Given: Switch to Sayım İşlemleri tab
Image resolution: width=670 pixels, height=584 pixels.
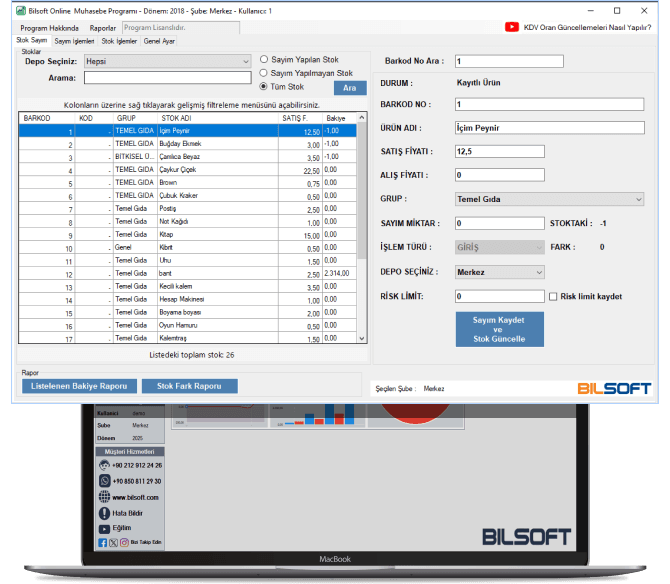Looking at the screenshot, I should tap(74, 41).
